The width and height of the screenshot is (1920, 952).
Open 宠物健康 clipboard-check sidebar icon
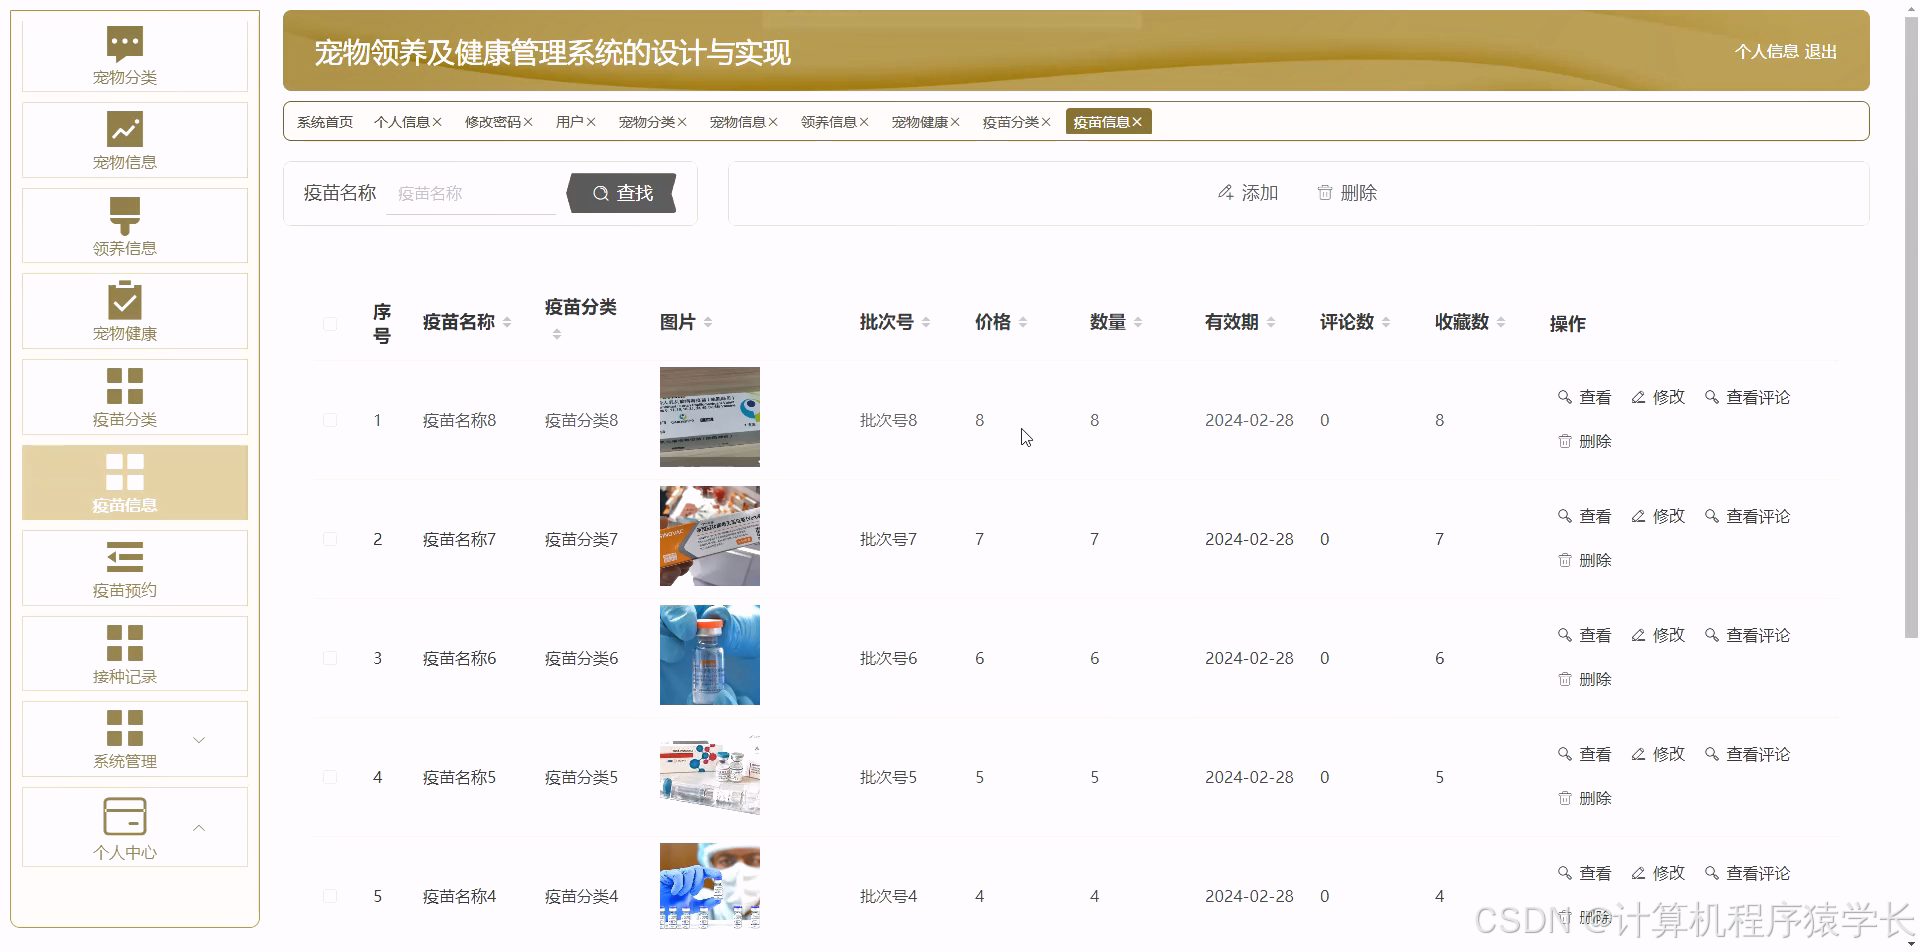(x=125, y=300)
